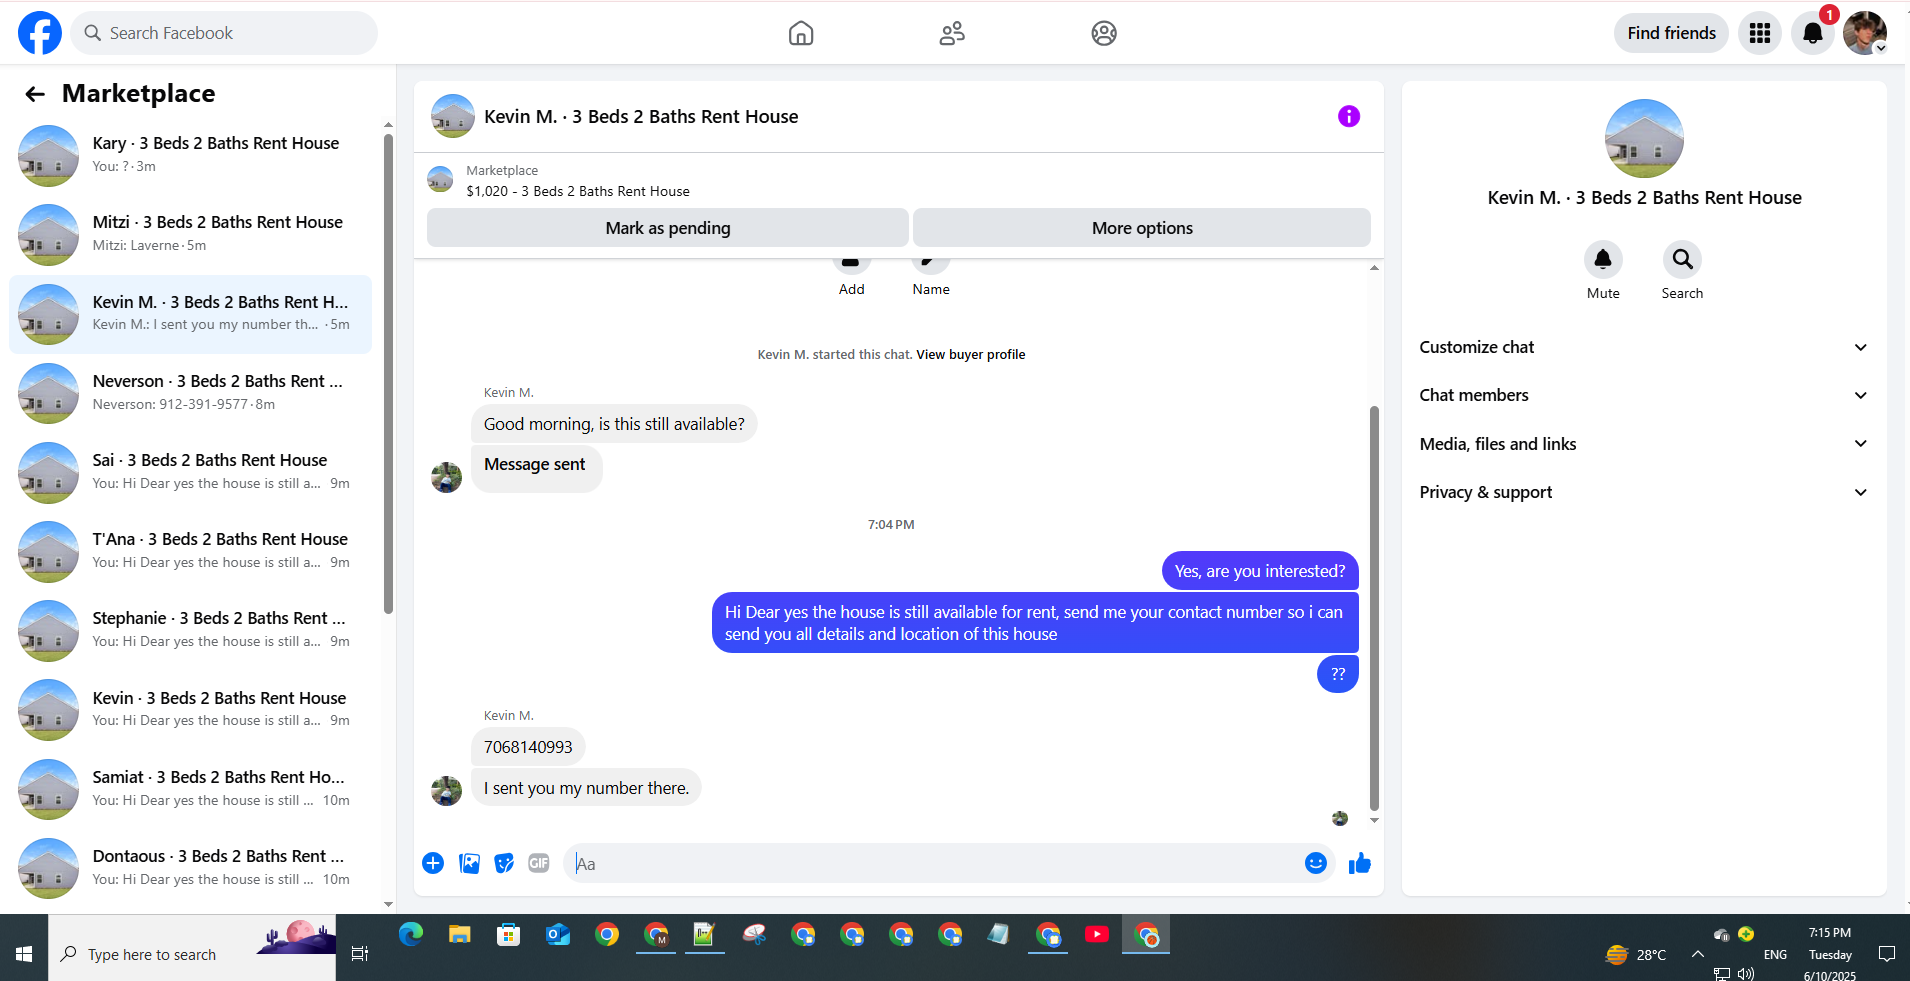1910x981 pixels.
Task: Click the 'Good morning, is this still available?' message
Action: [614, 424]
